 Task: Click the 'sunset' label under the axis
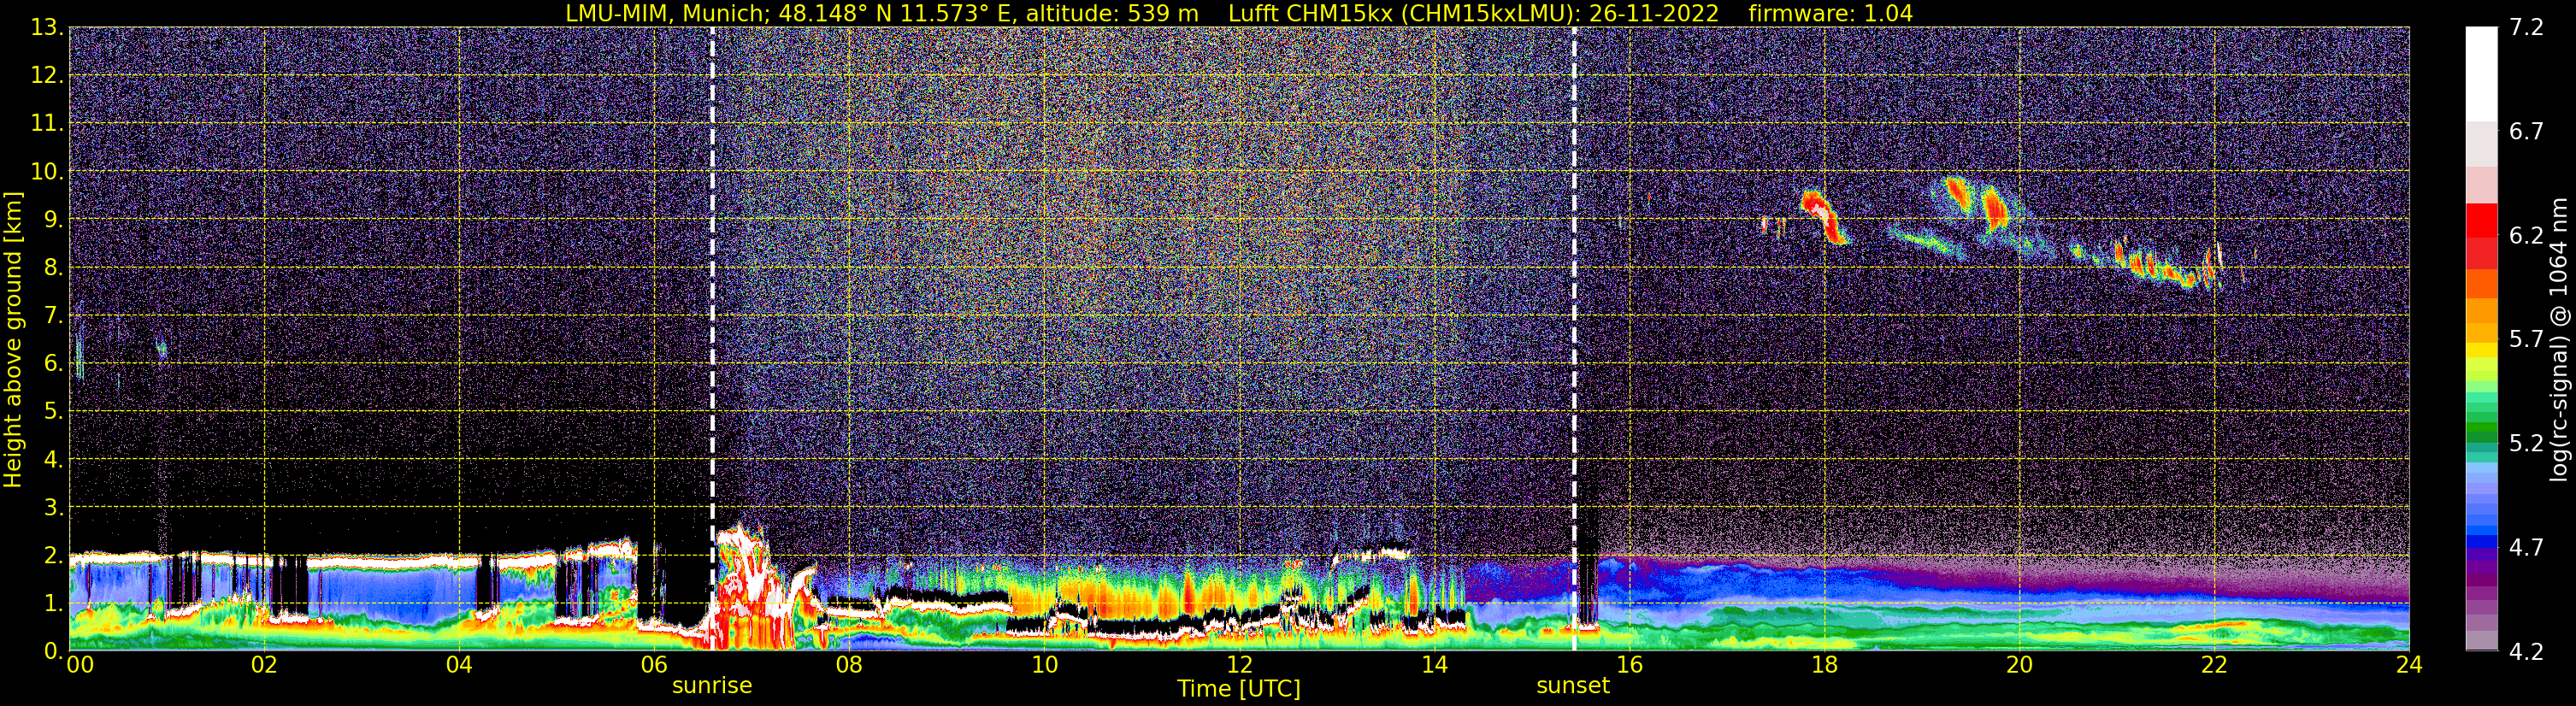1572,686
